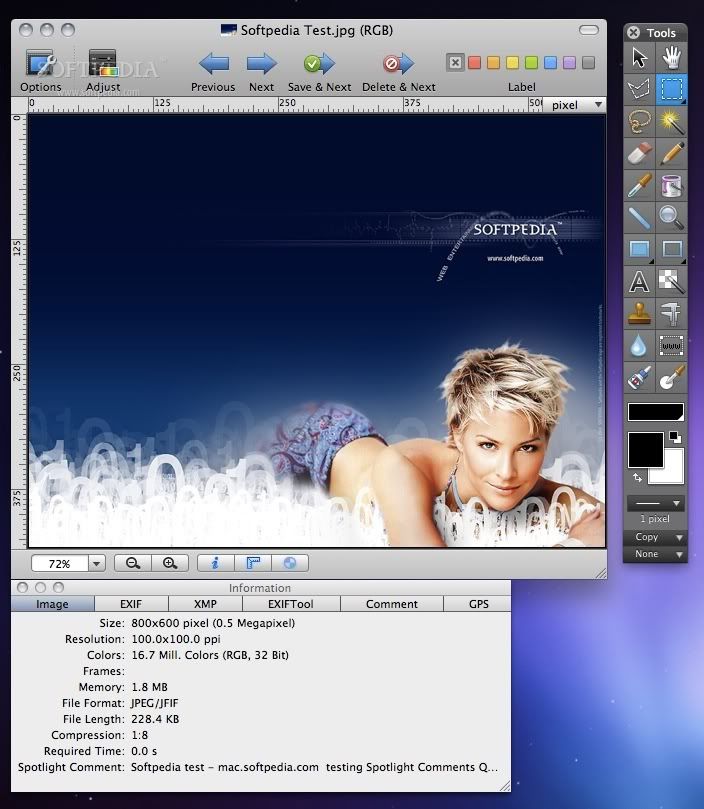Click the black pattern bar in Tools
704x809 pixels.
[656, 412]
